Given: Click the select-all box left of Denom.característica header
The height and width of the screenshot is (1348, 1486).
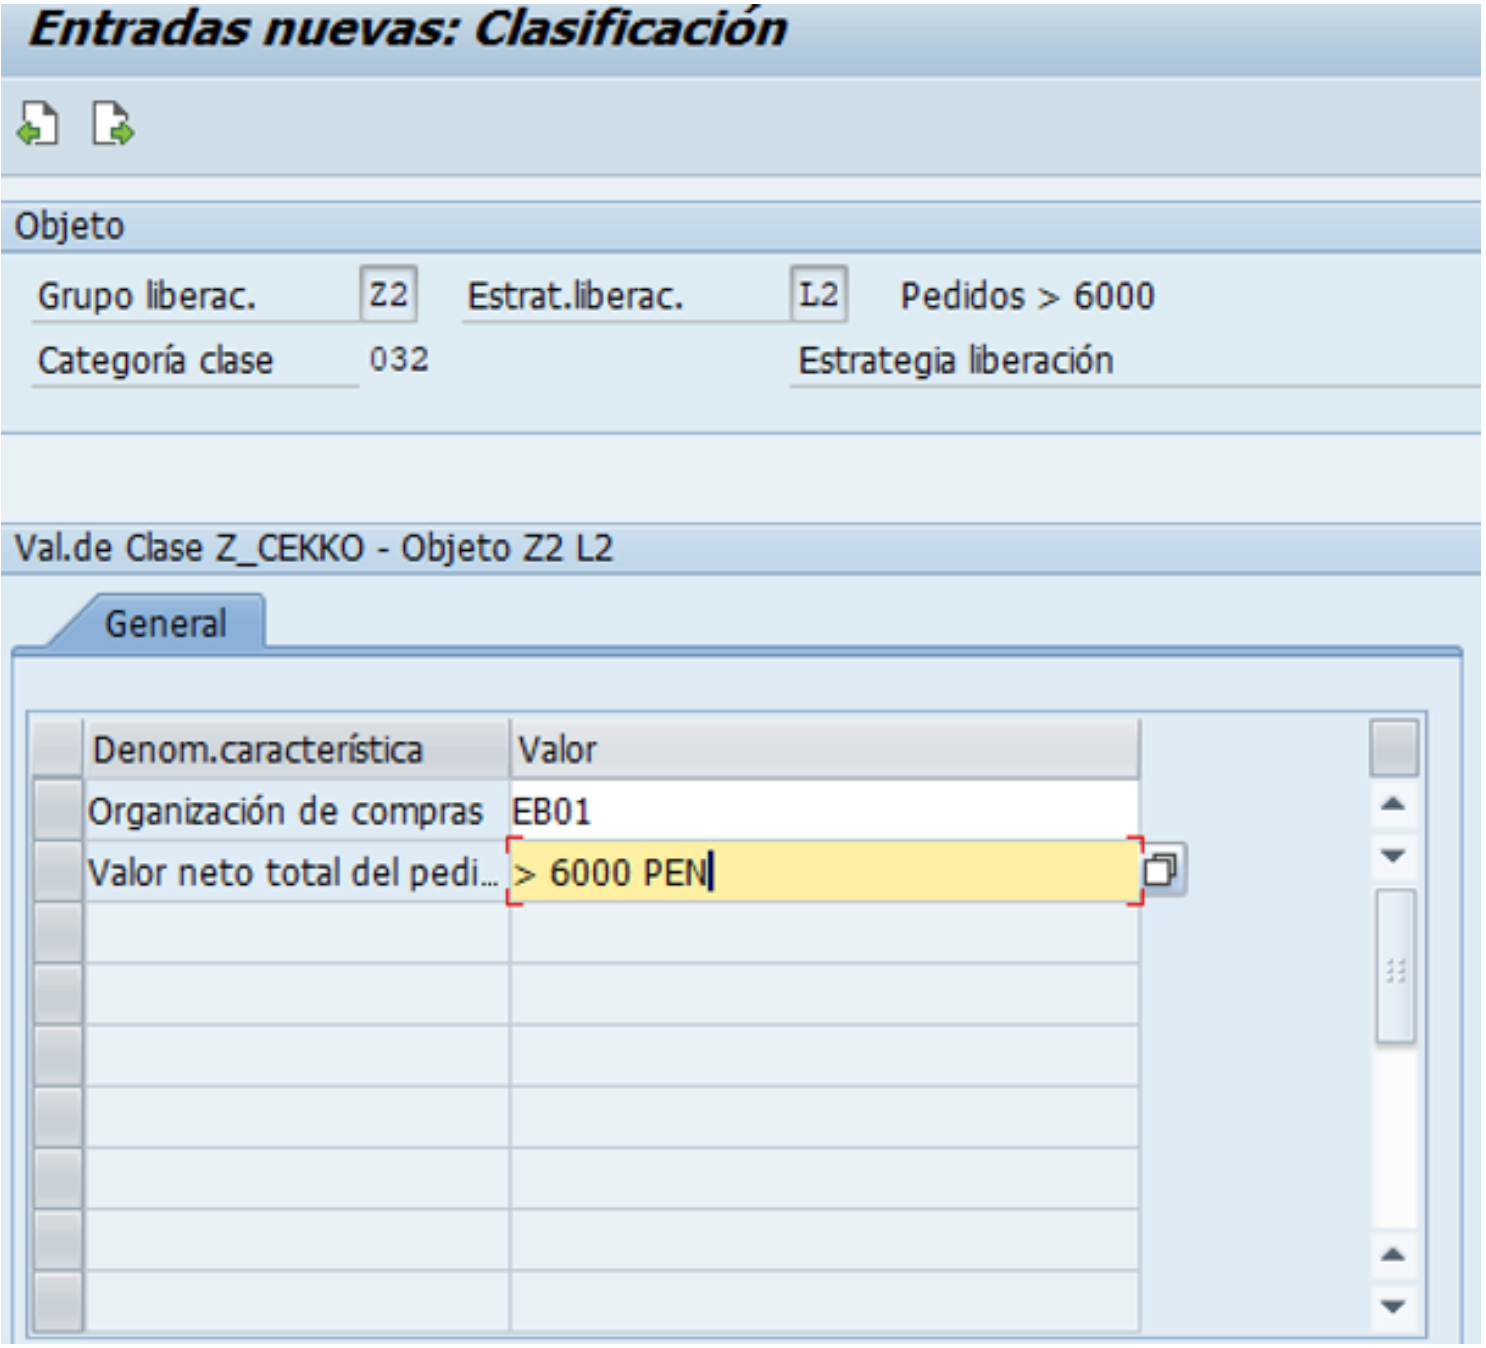Looking at the screenshot, I should [57, 748].
